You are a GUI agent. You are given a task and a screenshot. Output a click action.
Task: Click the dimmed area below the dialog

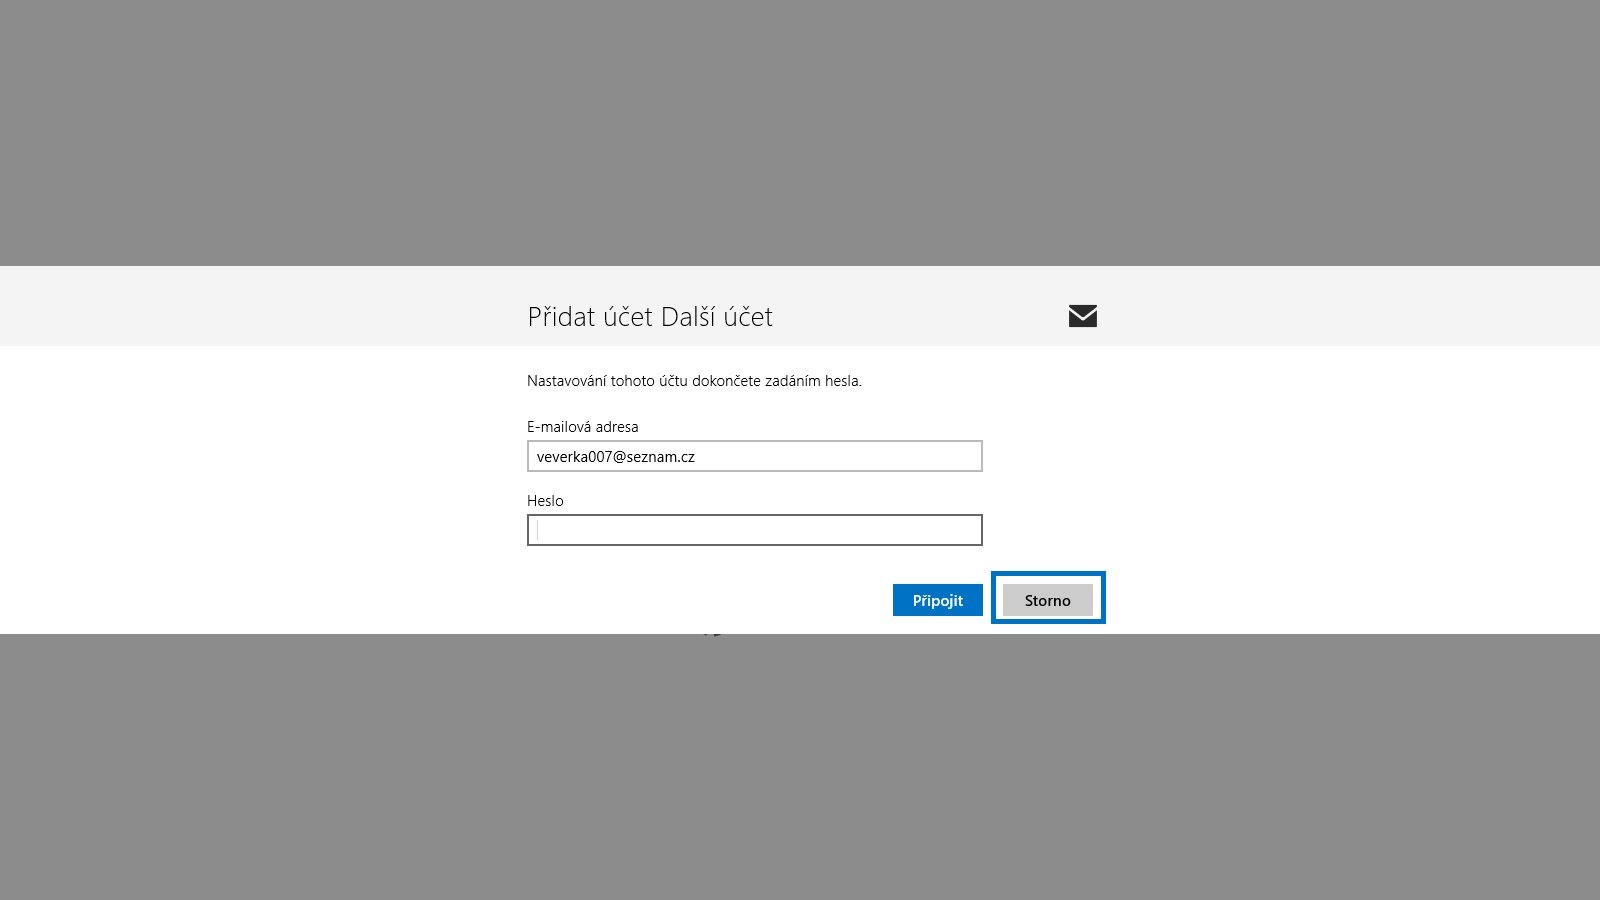pyautogui.click(x=800, y=767)
